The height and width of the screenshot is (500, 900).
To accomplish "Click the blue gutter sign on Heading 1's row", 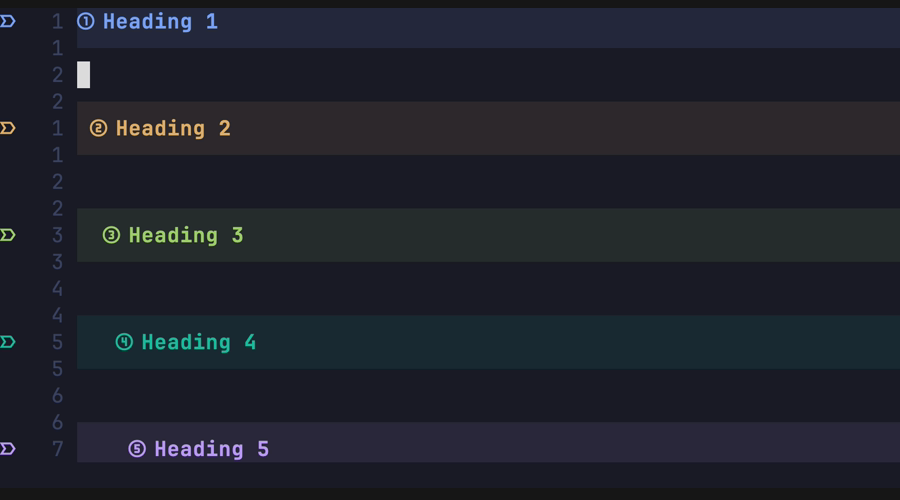I will (8, 21).
